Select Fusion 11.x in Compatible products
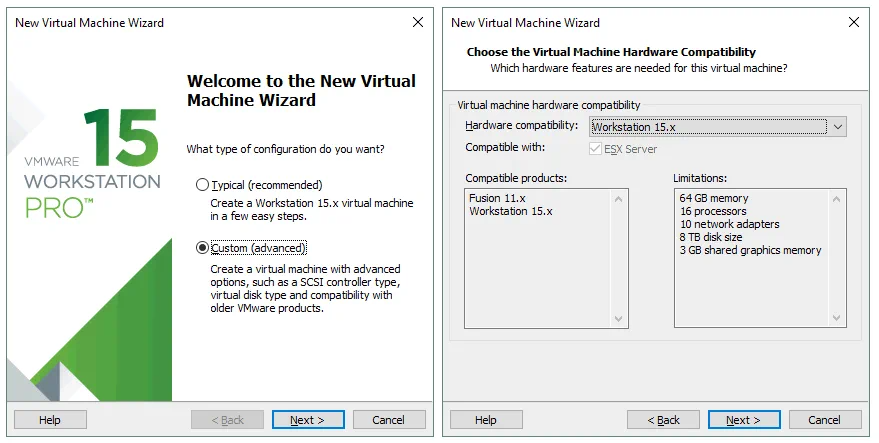Image resolution: width=879 pixels, height=443 pixels. pos(497,199)
